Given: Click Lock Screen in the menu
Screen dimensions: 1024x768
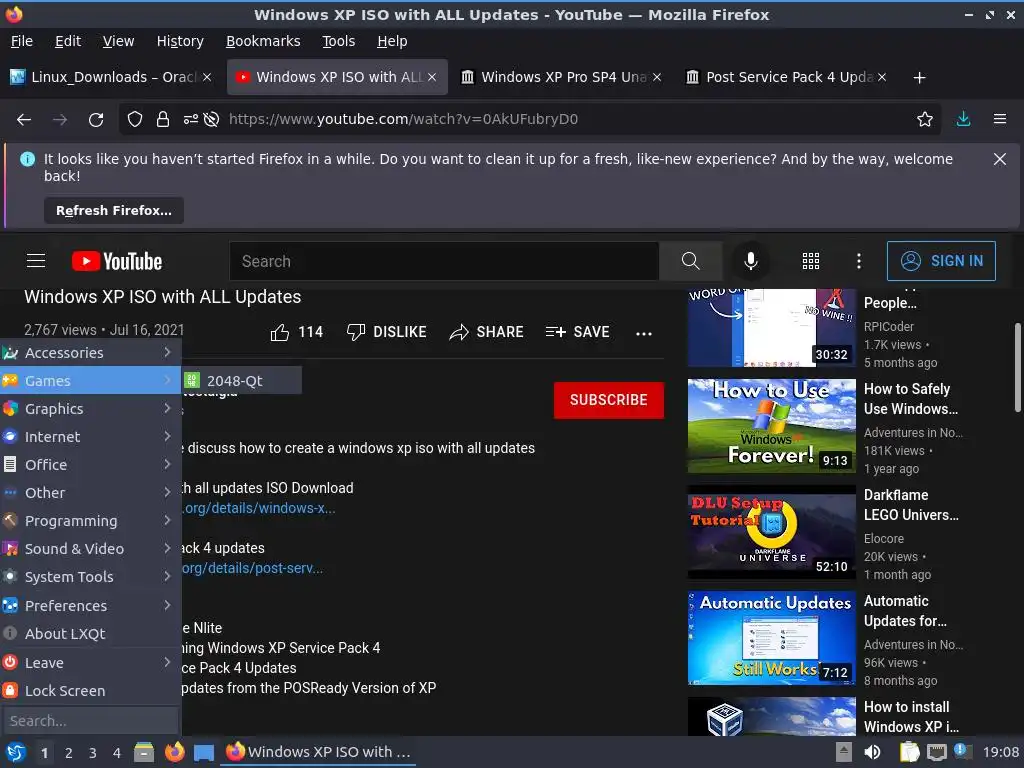Looking at the screenshot, I should [91, 691].
